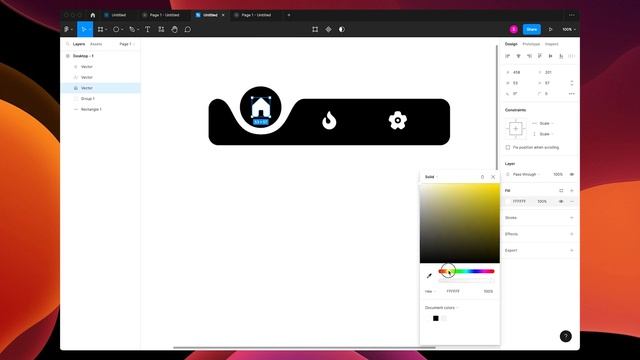Add a stroke
640x360 pixels.
[571, 218]
